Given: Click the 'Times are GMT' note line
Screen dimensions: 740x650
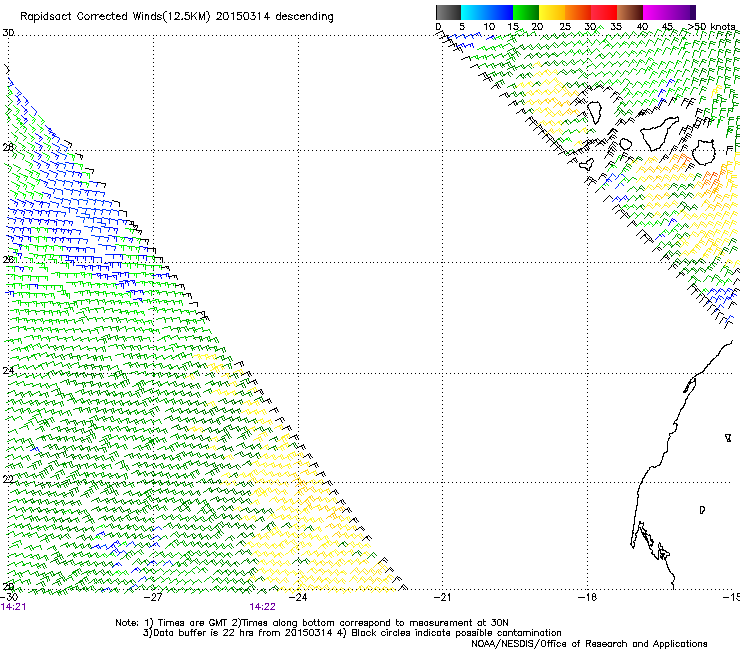Looking at the screenshot, I should coord(312,623).
